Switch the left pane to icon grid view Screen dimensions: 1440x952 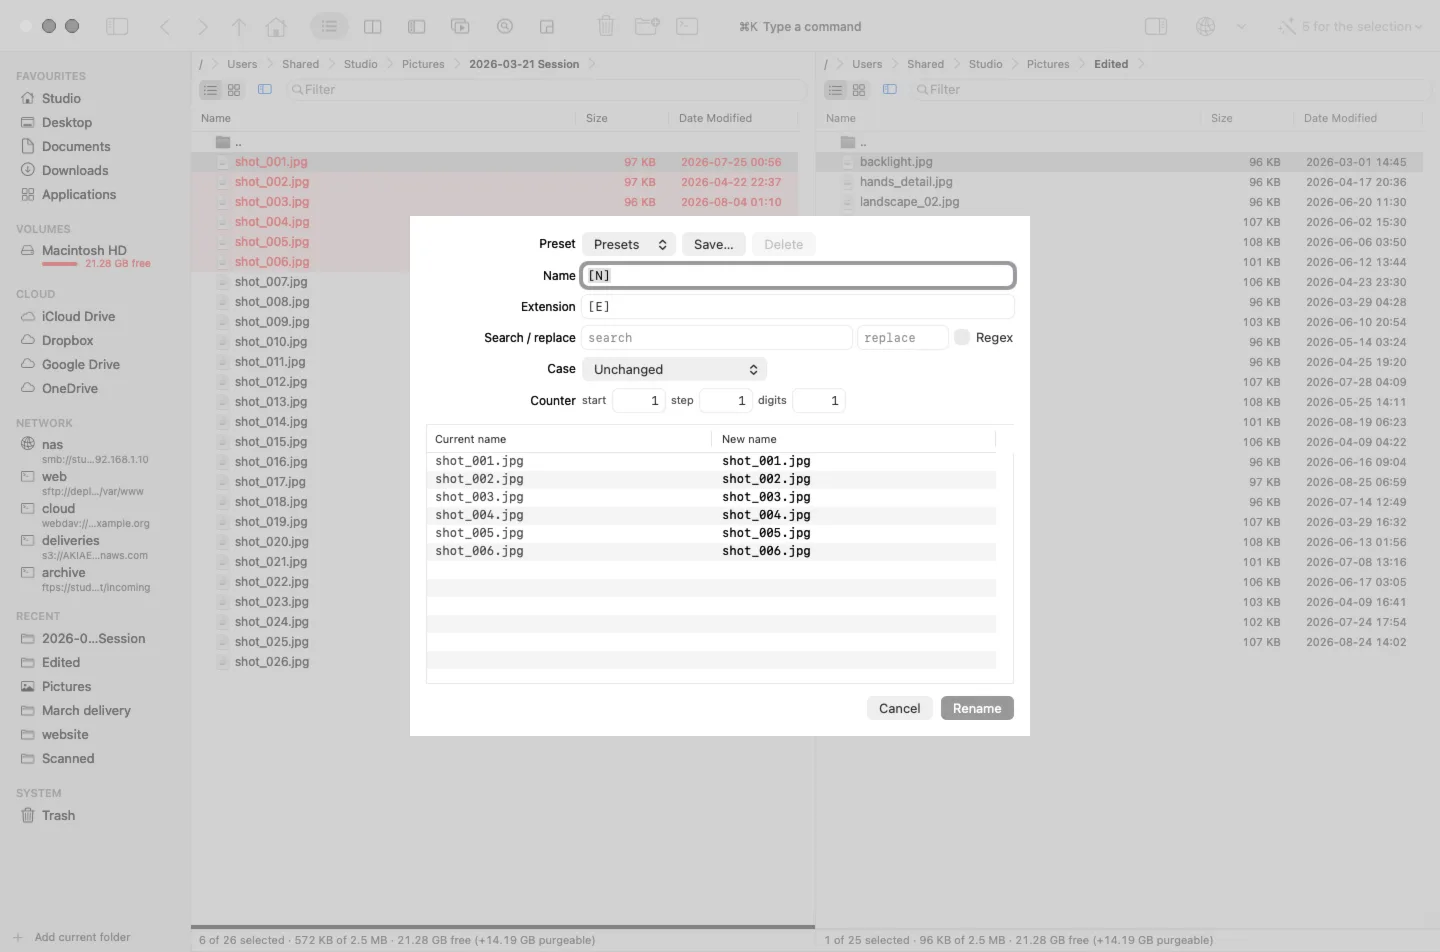tap(234, 90)
